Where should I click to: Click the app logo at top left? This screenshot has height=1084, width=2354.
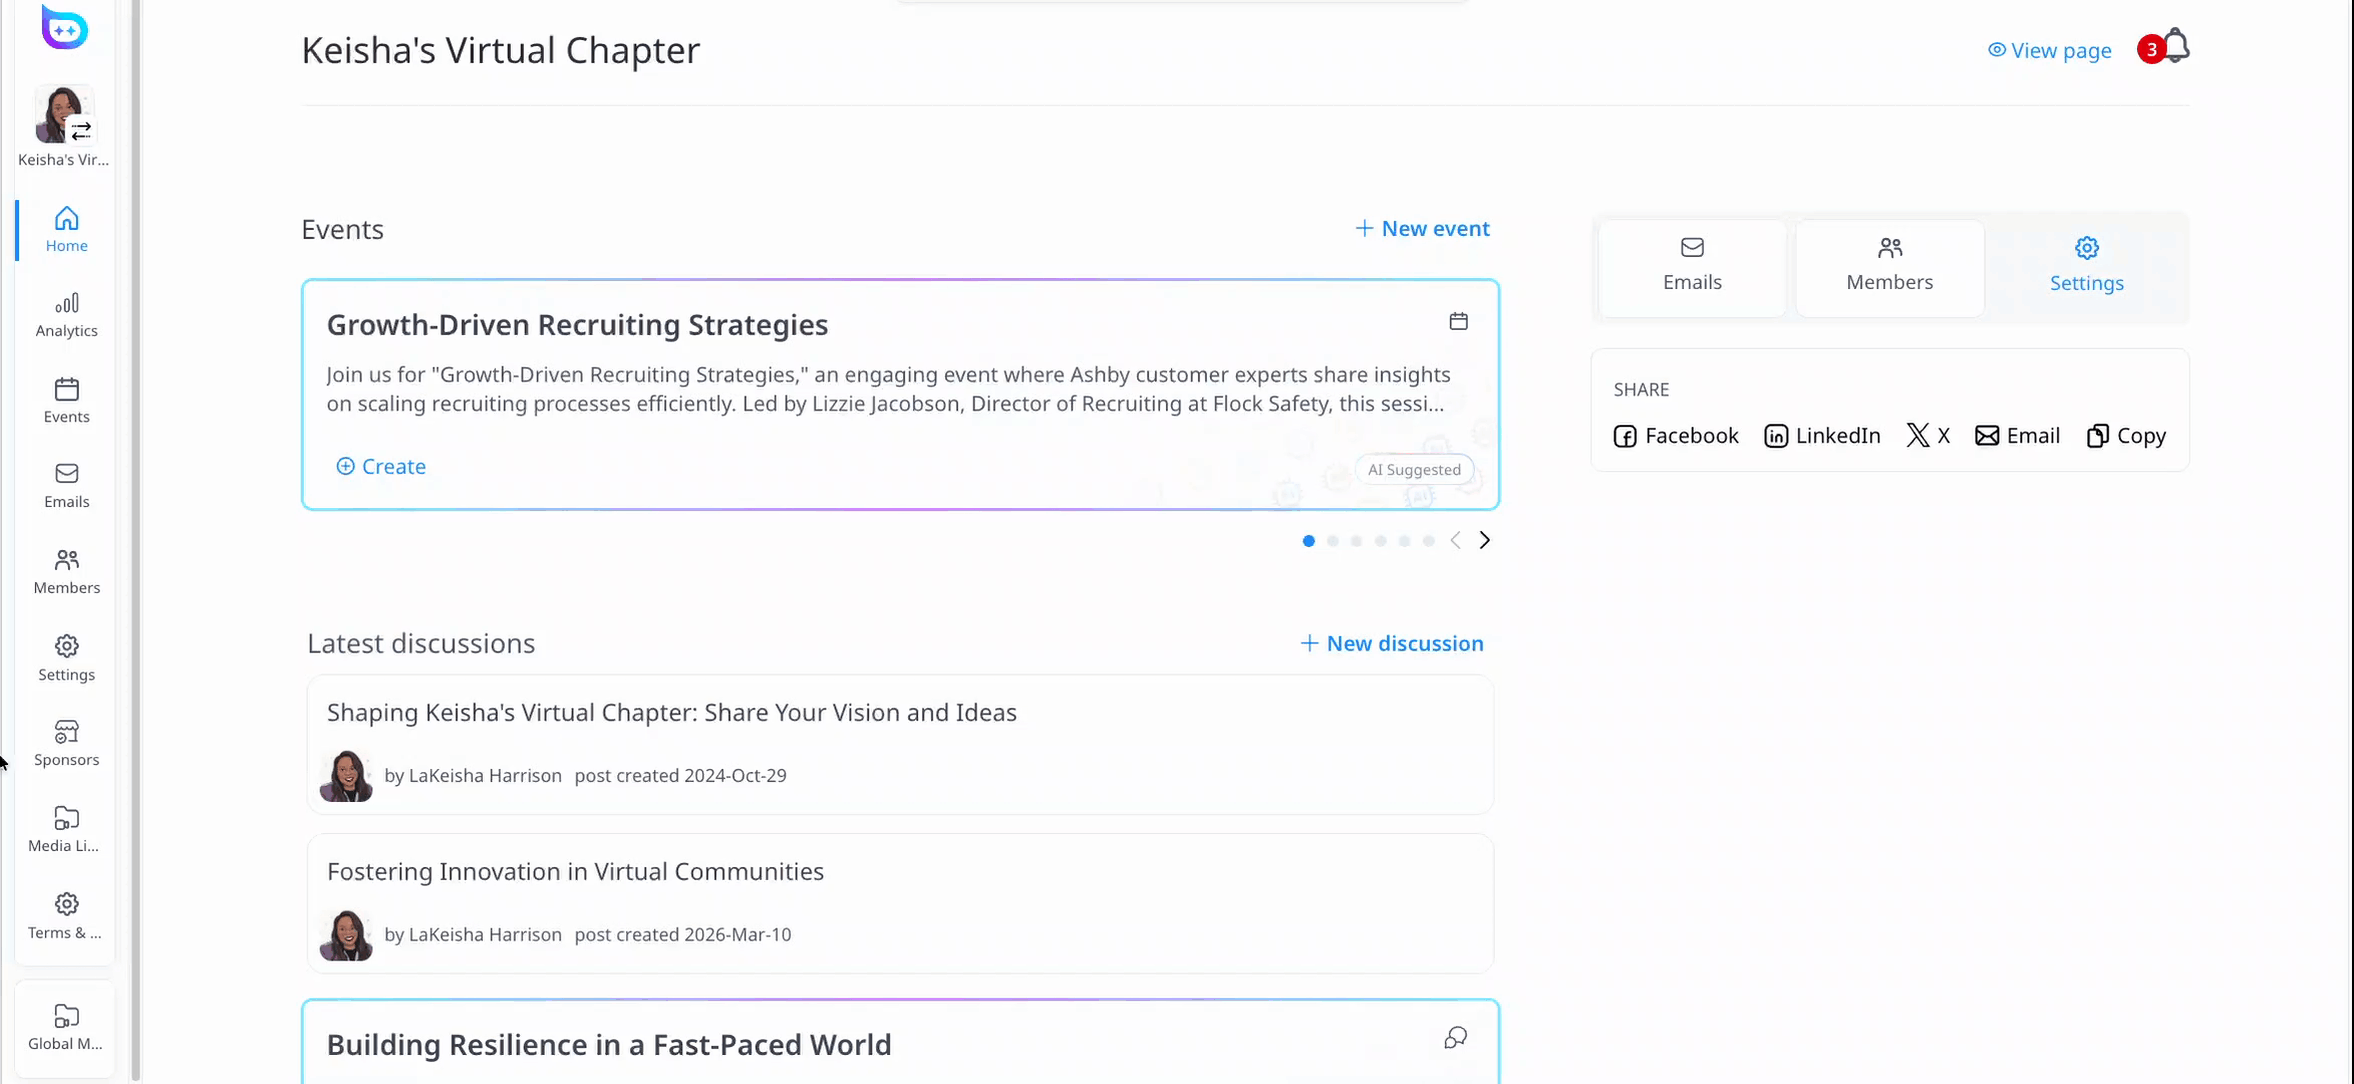(x=65, y=28)
